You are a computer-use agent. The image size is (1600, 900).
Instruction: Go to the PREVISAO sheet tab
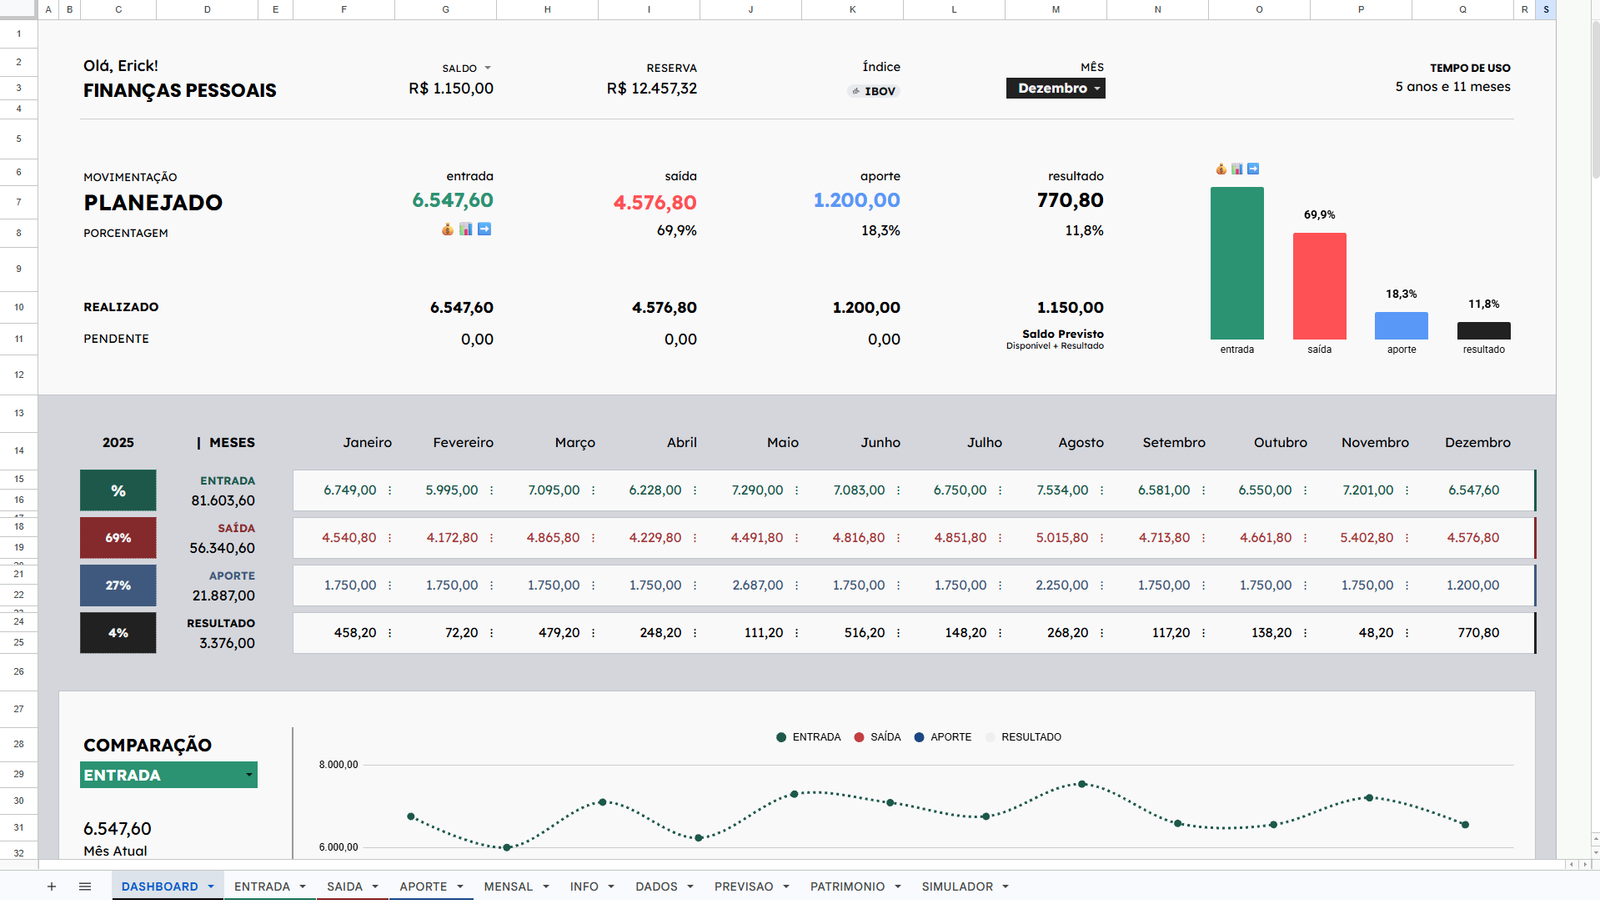pos(744,887)
